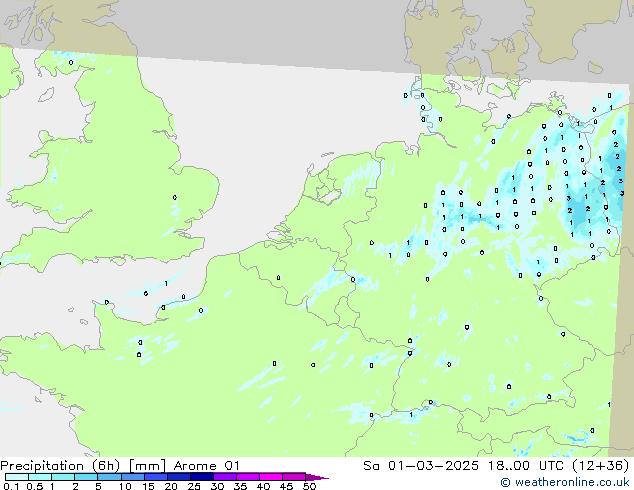This screenshot has width=634, height=490.
Task: Click the legend swatch between 1 and 2
Action: (63, 477)
